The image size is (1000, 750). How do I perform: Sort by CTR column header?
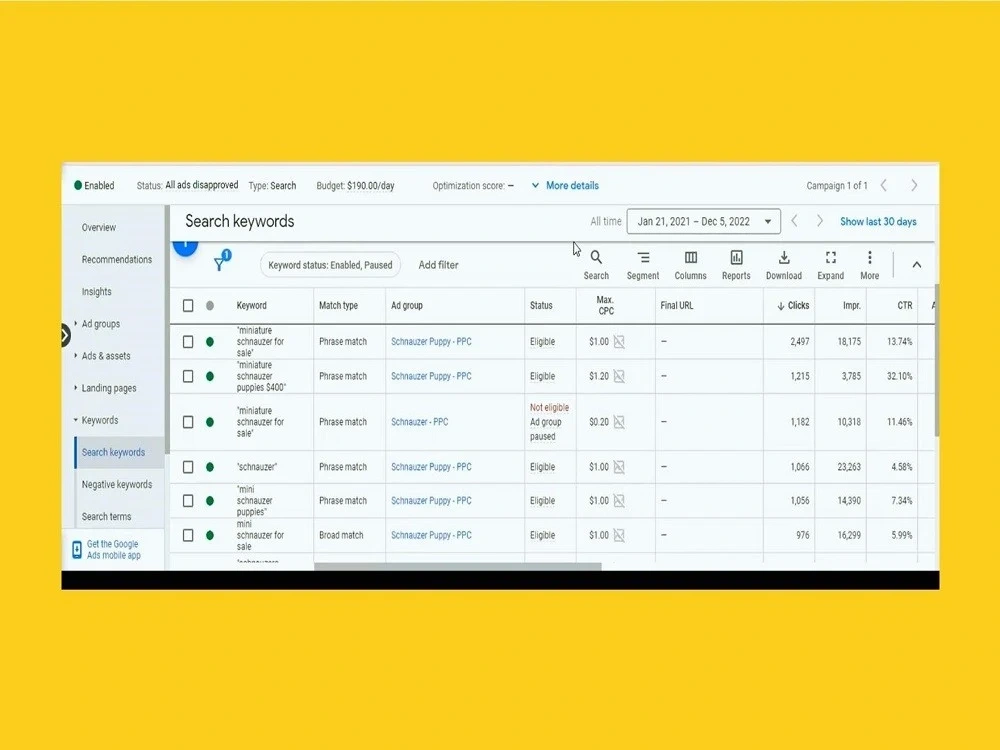click(x=904, y=305)
